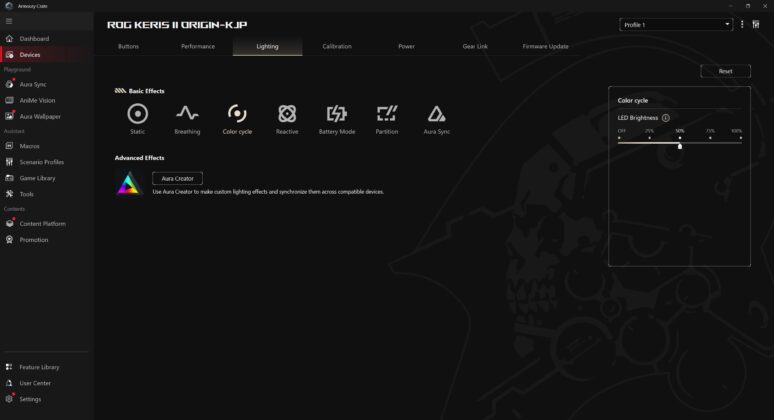Viewport: 774px width, 420px height.
Task: Open Scenario Profiles in the sidebar
Action: point(46,162)
